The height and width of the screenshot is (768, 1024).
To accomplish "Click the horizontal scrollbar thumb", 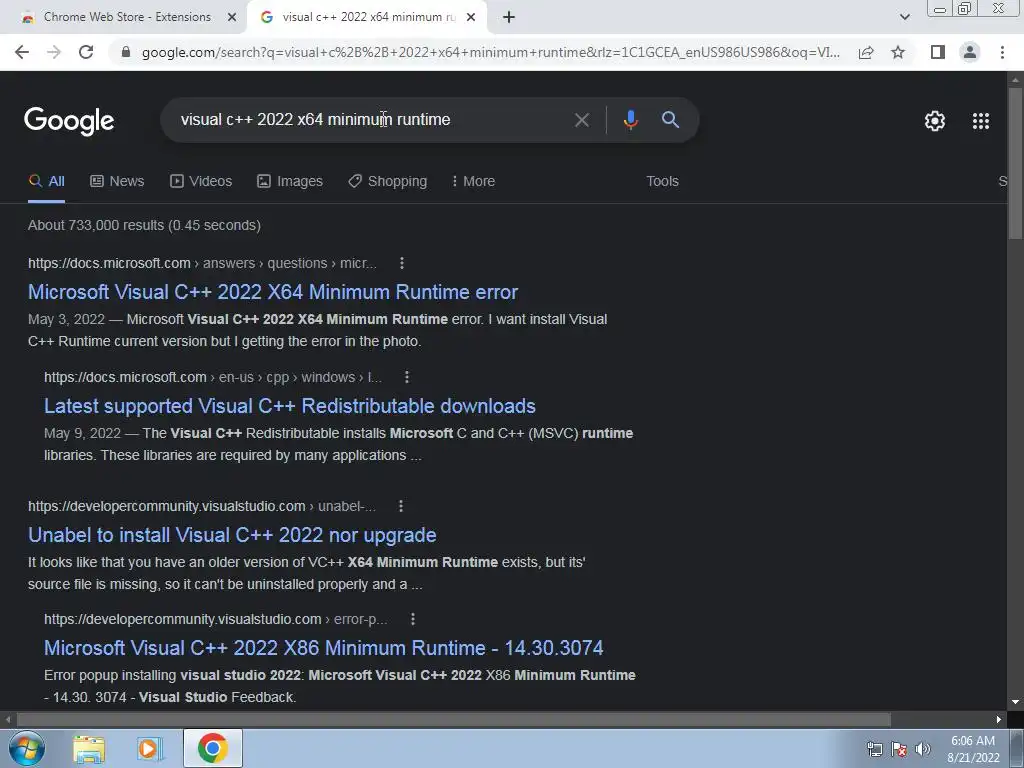I will click(454, 720).
